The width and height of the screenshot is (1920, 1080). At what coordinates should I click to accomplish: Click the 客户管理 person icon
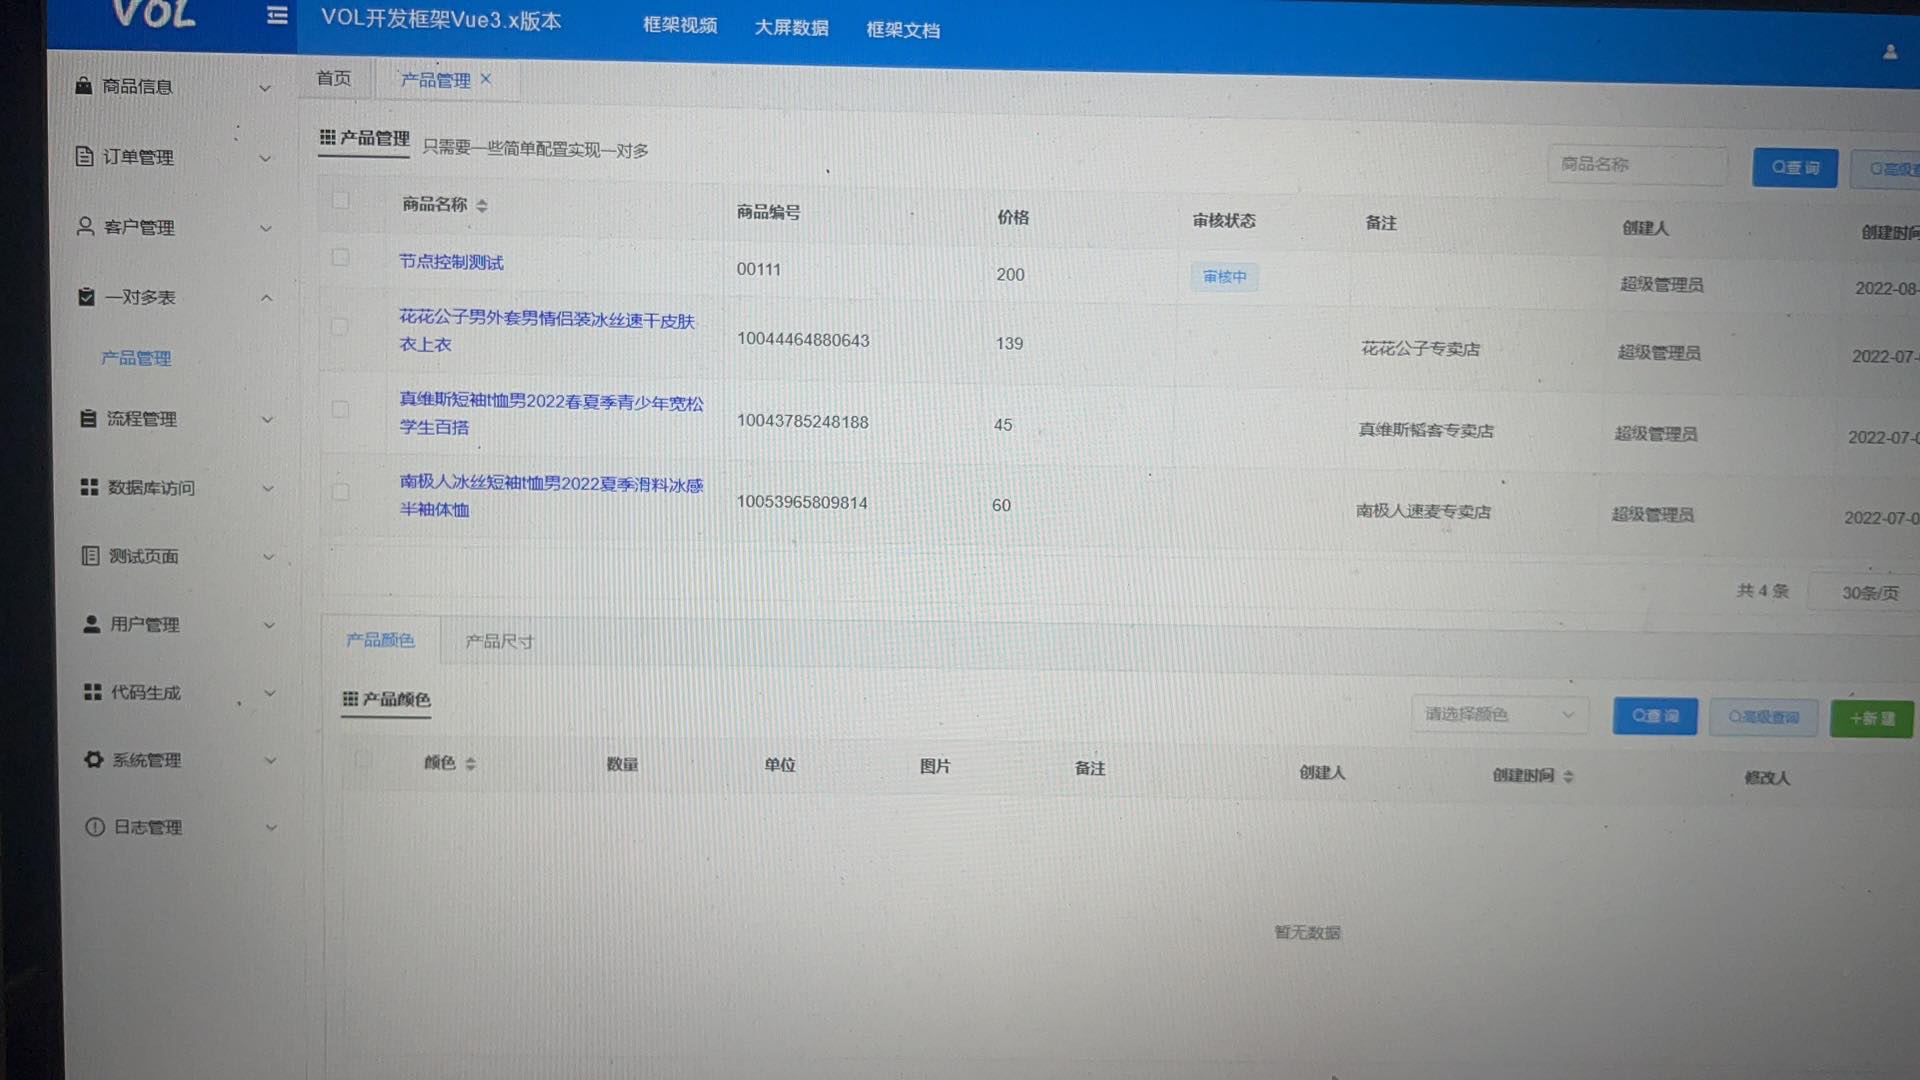86,227
